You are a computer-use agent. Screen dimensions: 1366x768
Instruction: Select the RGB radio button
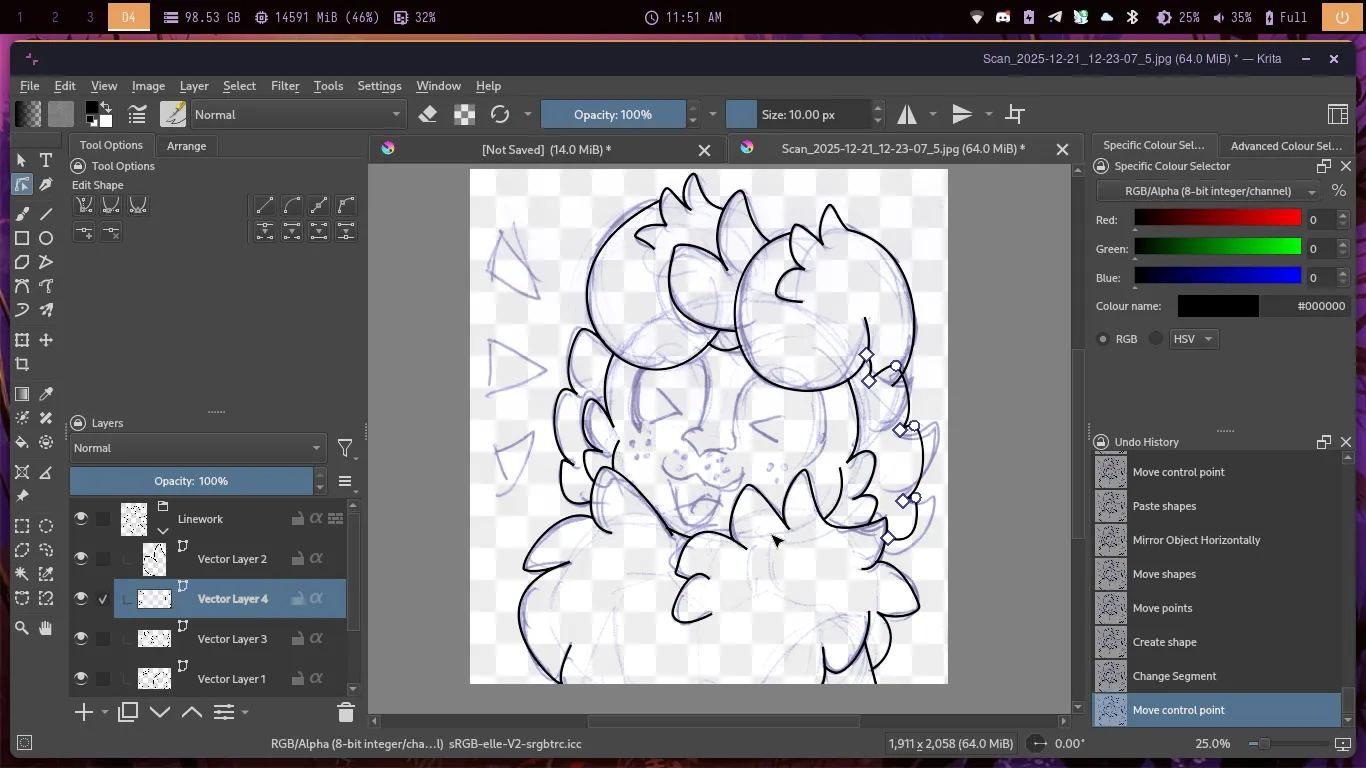click(x=1103, y=339)
